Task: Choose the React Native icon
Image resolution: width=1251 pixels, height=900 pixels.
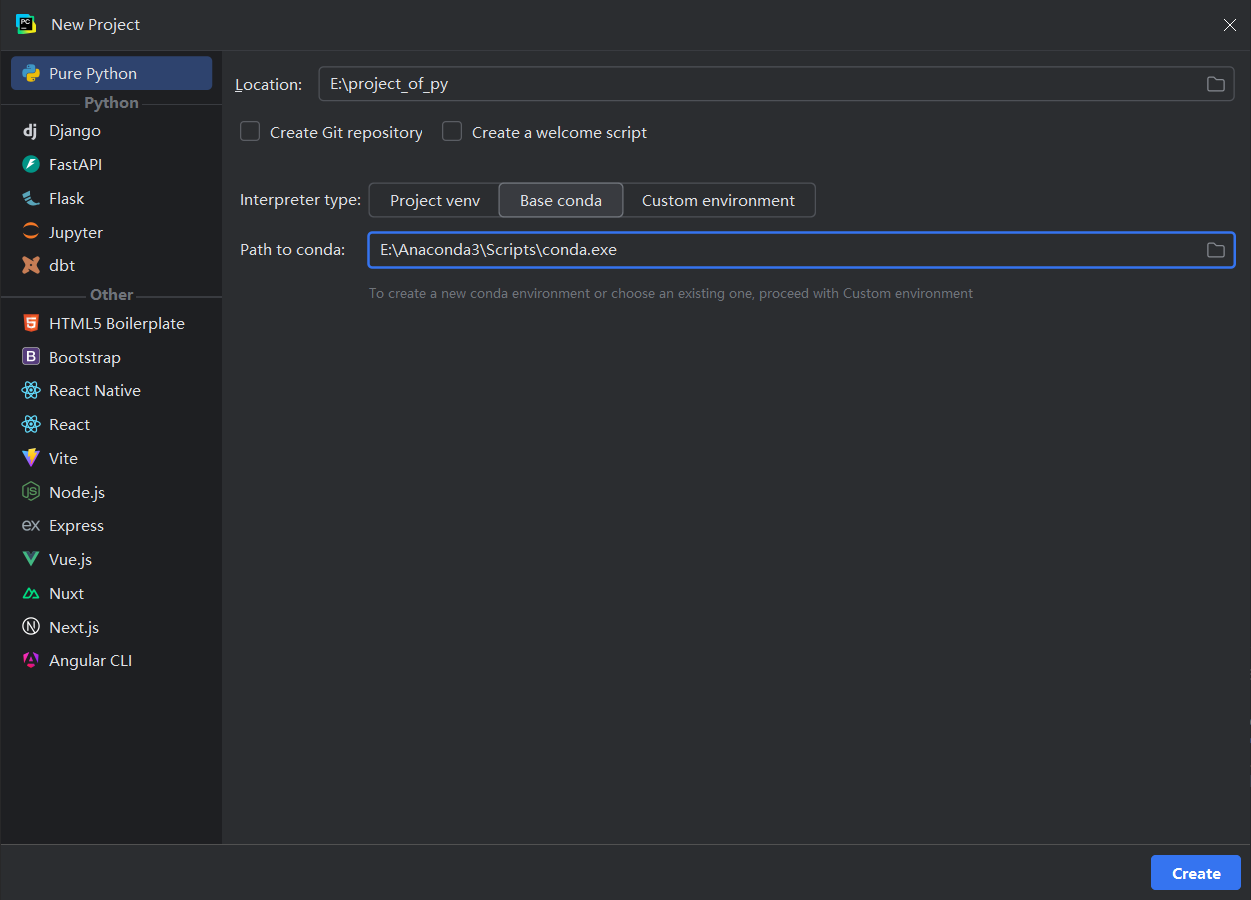Action: tap(31, 390)
